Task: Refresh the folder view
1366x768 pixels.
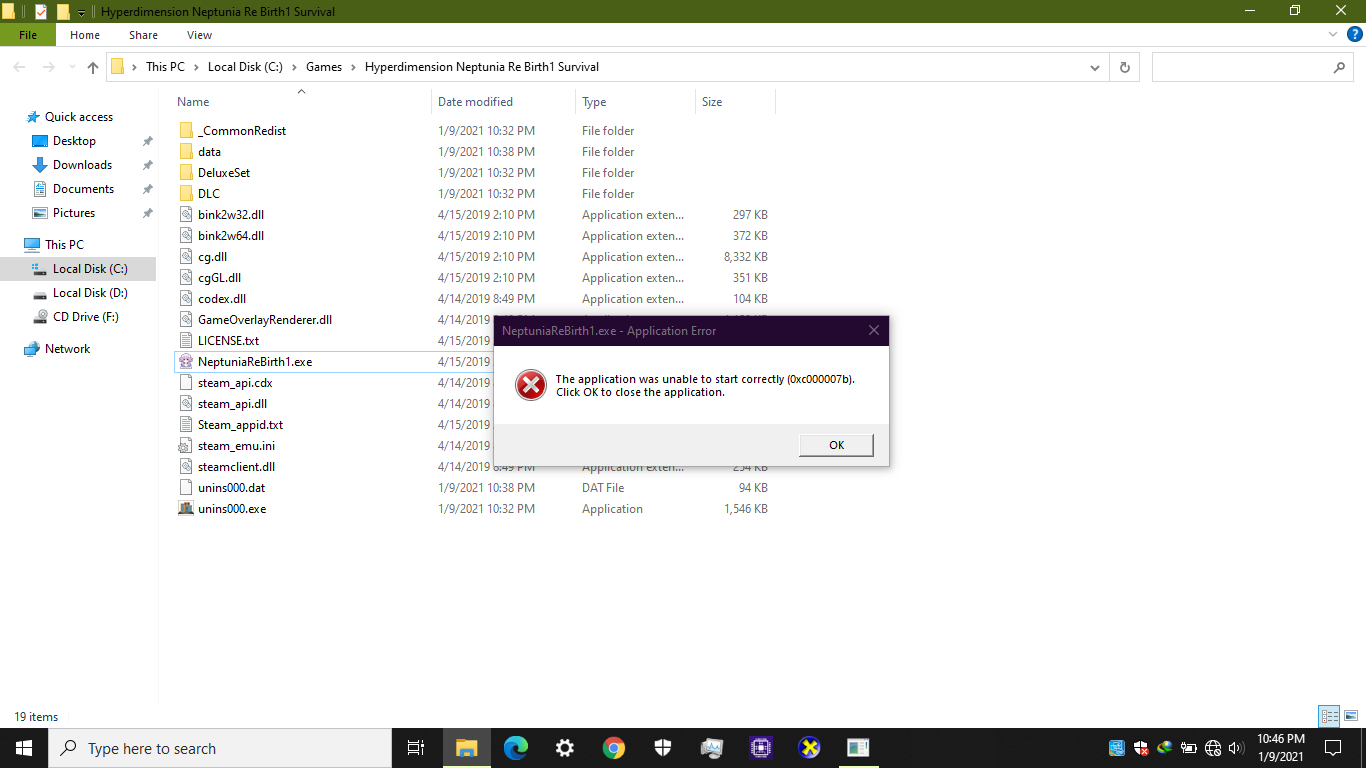Action: coord(1125,67)
